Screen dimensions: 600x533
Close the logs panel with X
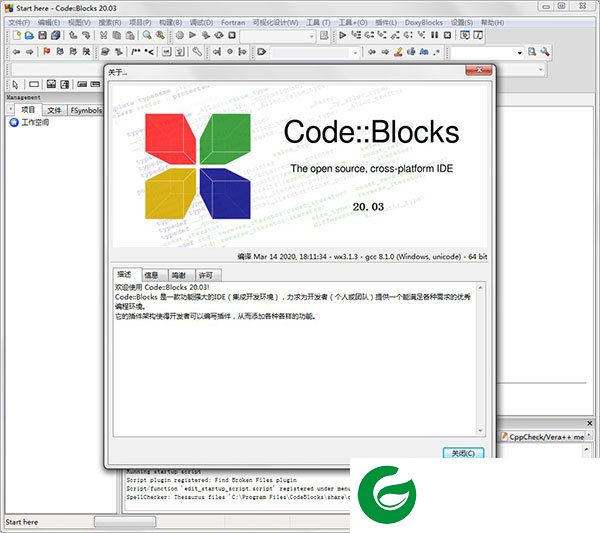click(590, 423)
